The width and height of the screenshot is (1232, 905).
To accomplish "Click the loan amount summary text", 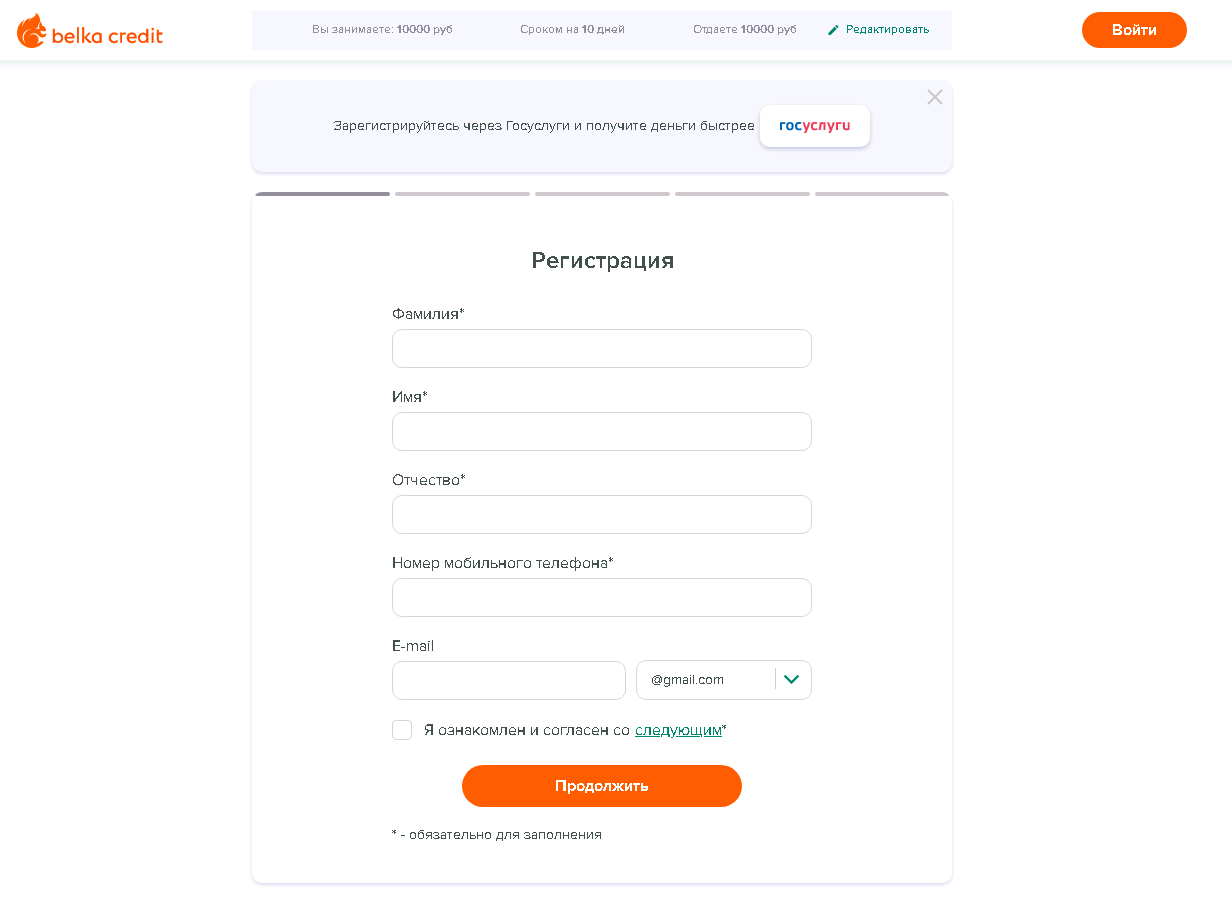I will (382, 30).
